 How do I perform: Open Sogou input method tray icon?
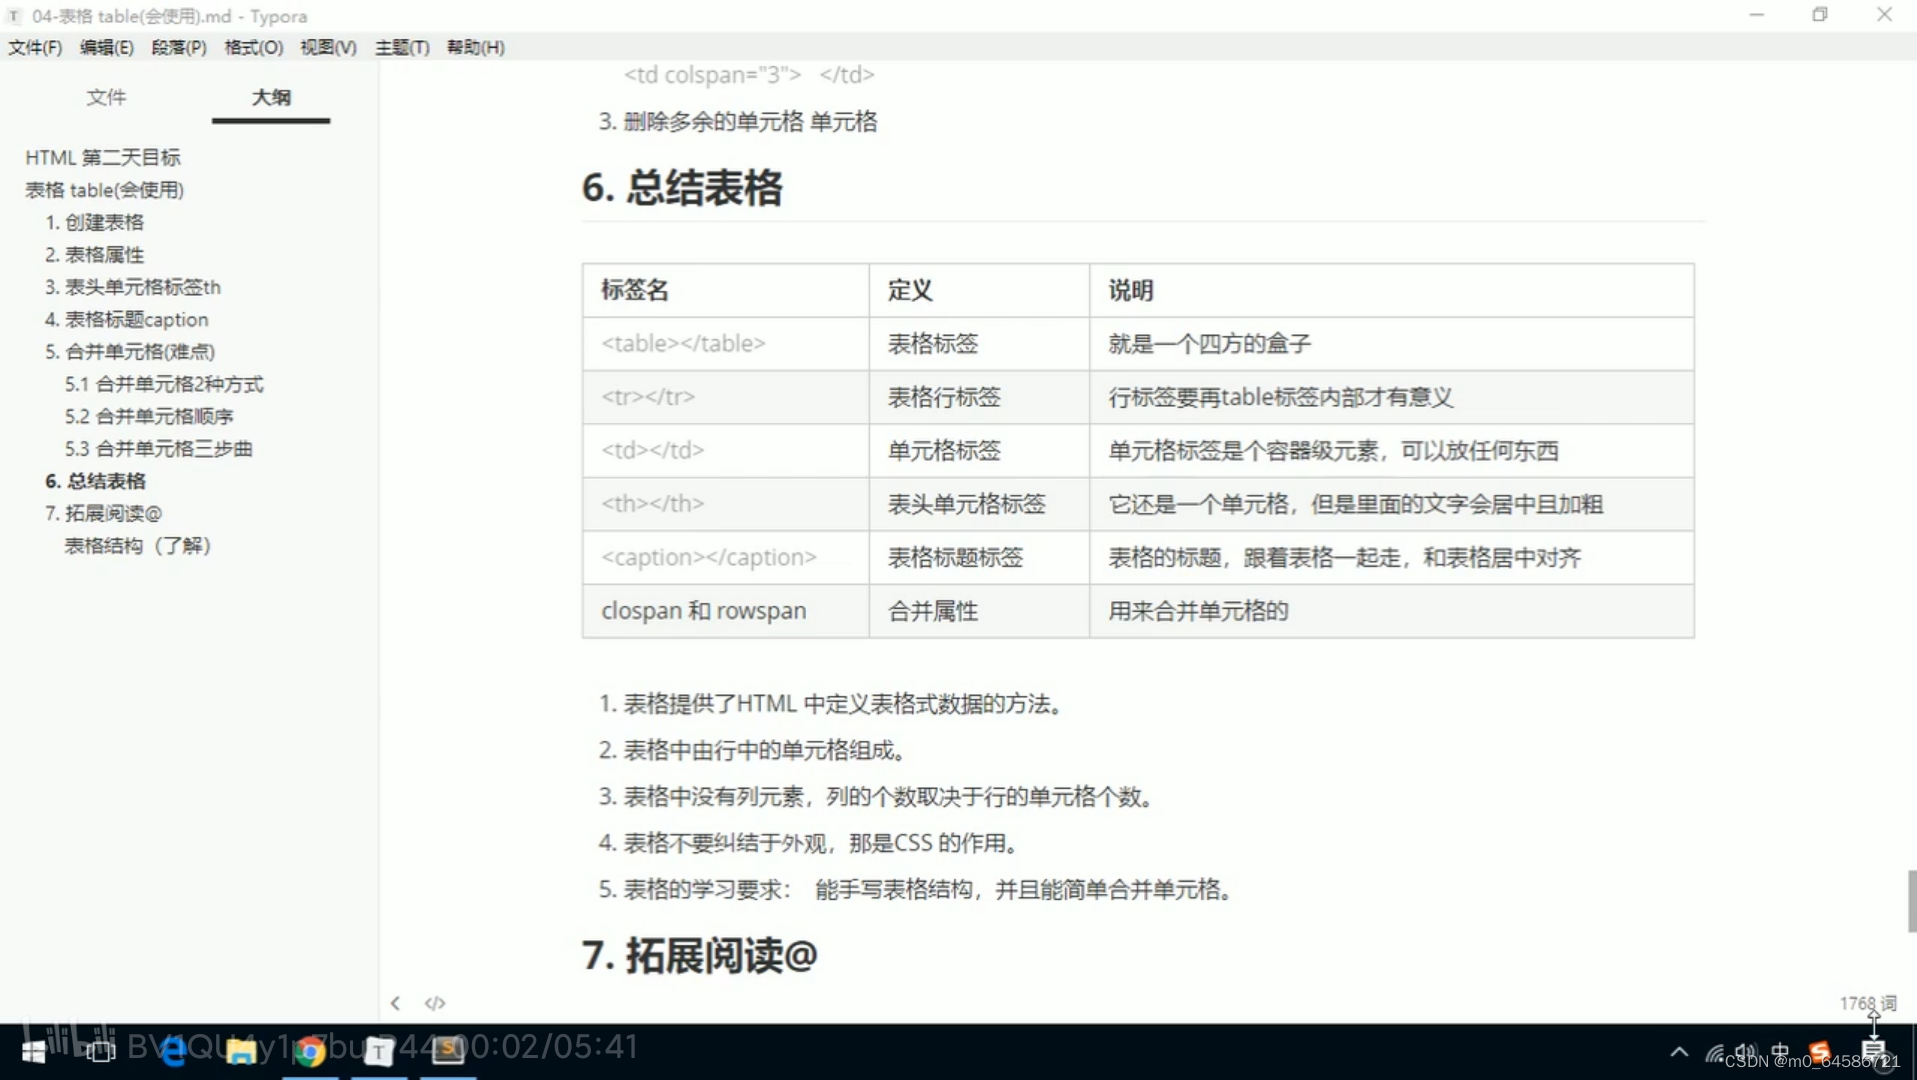1820,1053
